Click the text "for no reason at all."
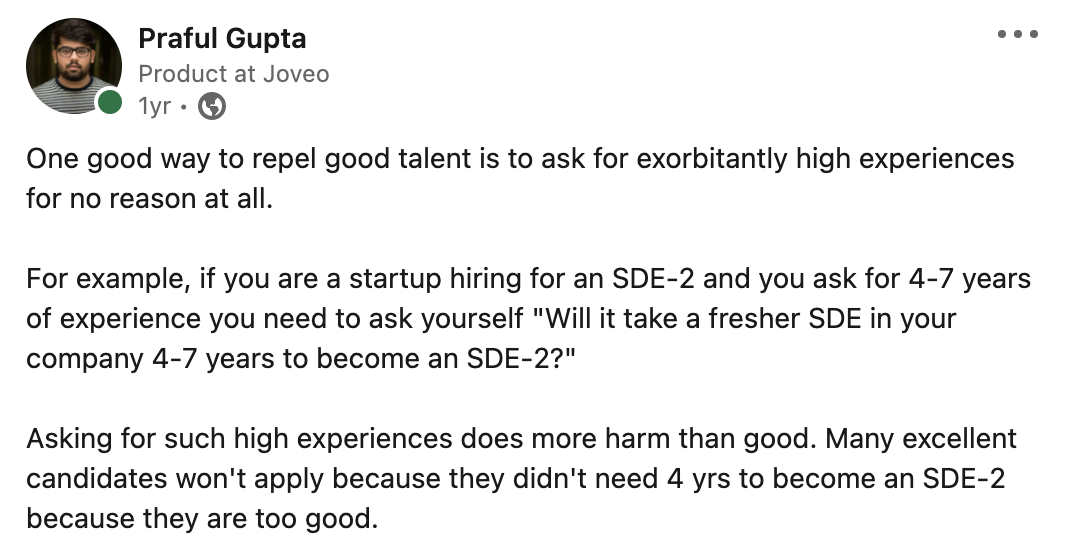 [149, 198]
